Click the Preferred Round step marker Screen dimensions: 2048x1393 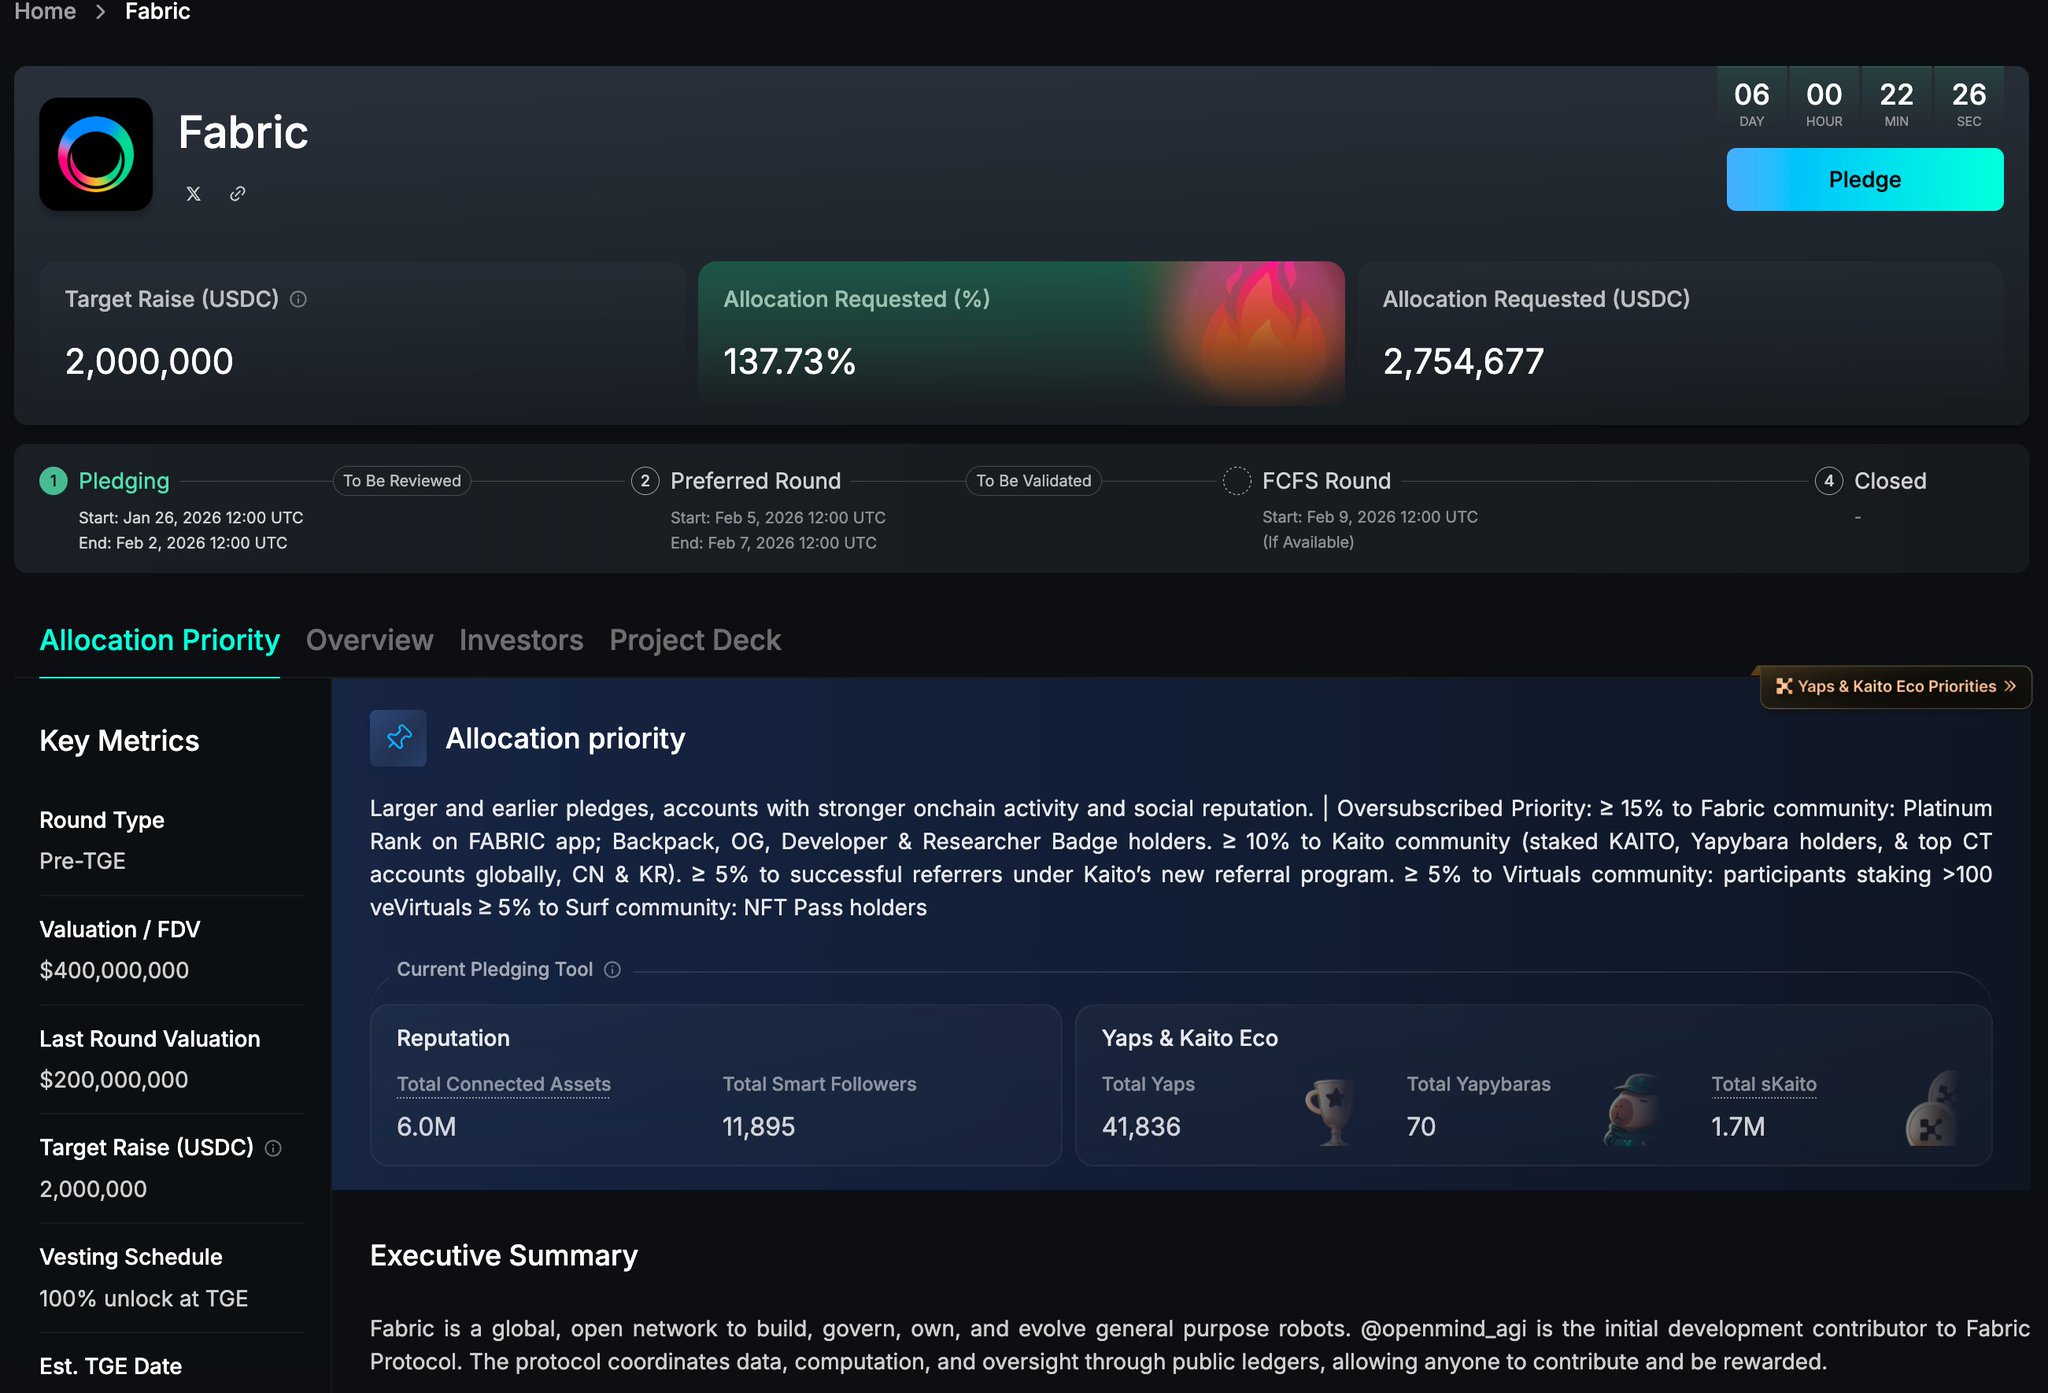point(645,481)
